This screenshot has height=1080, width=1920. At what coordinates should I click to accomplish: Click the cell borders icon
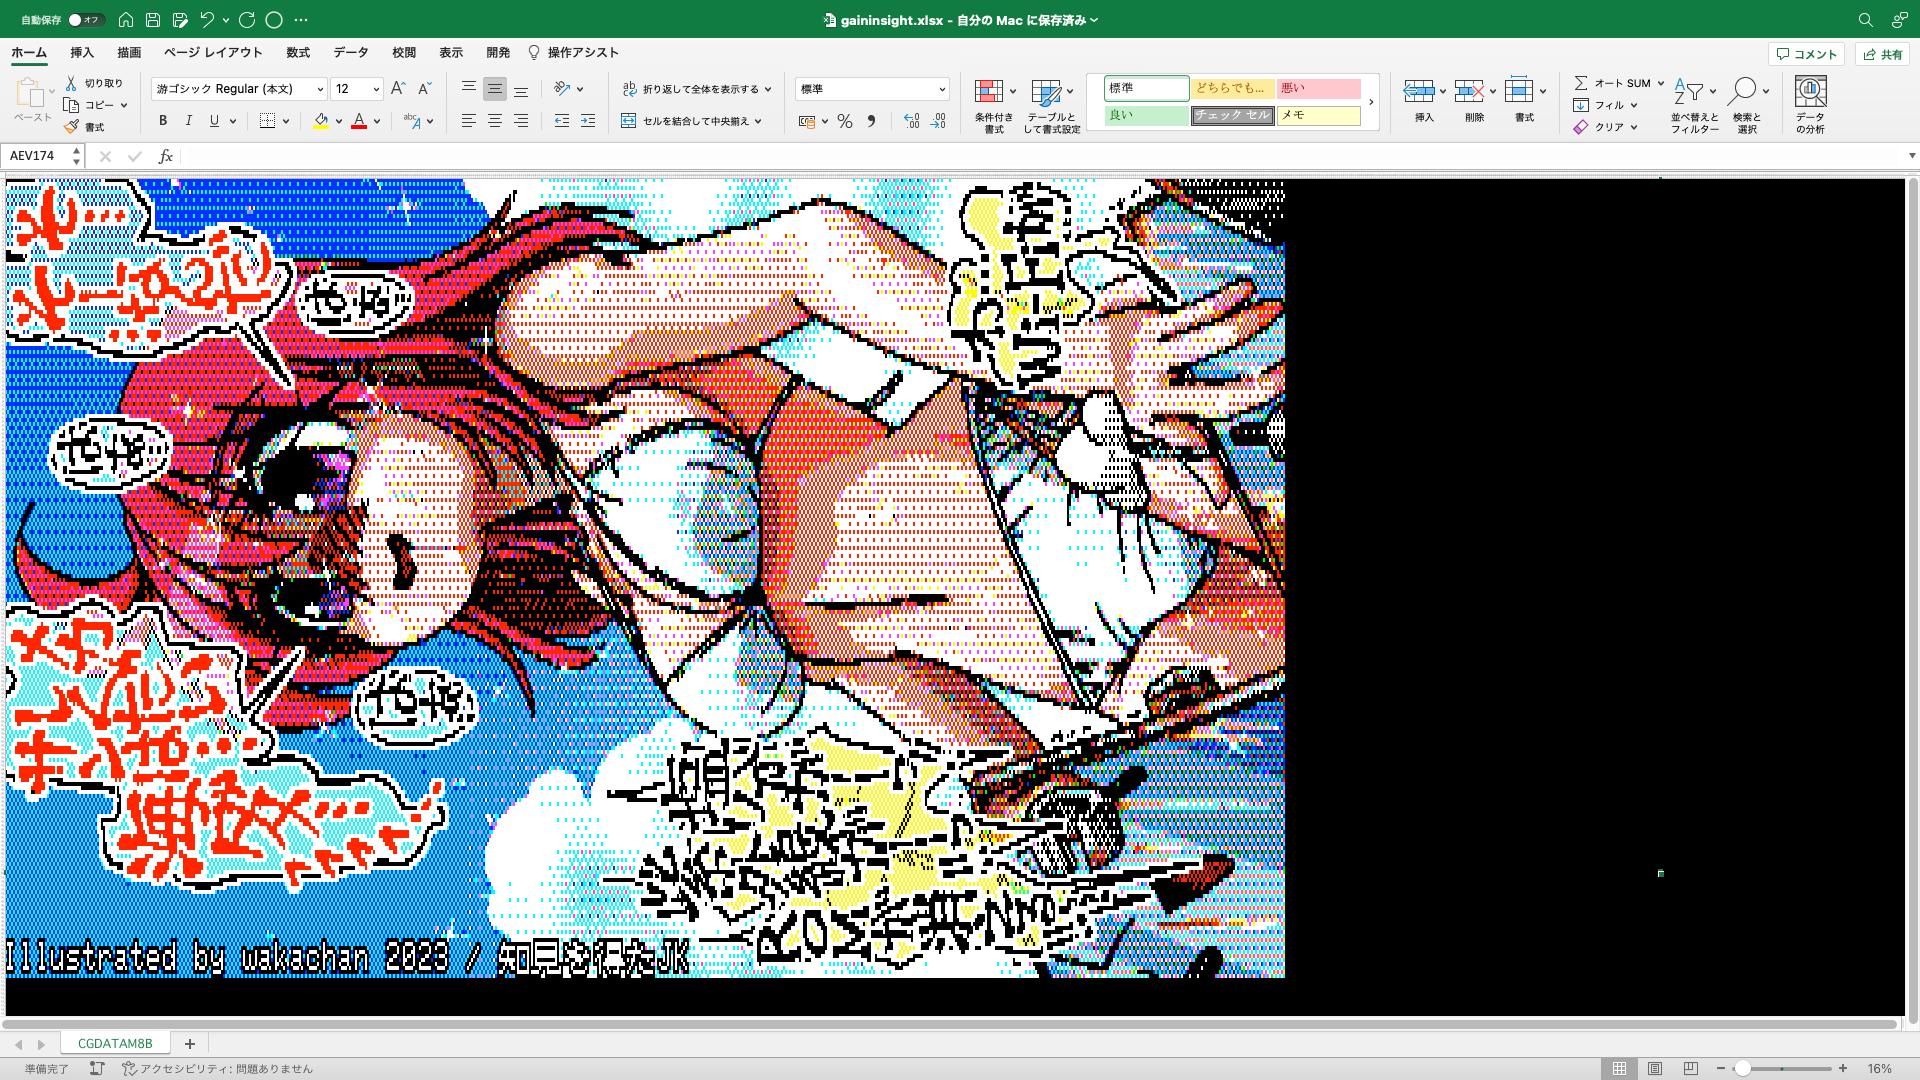click(267, 121)
